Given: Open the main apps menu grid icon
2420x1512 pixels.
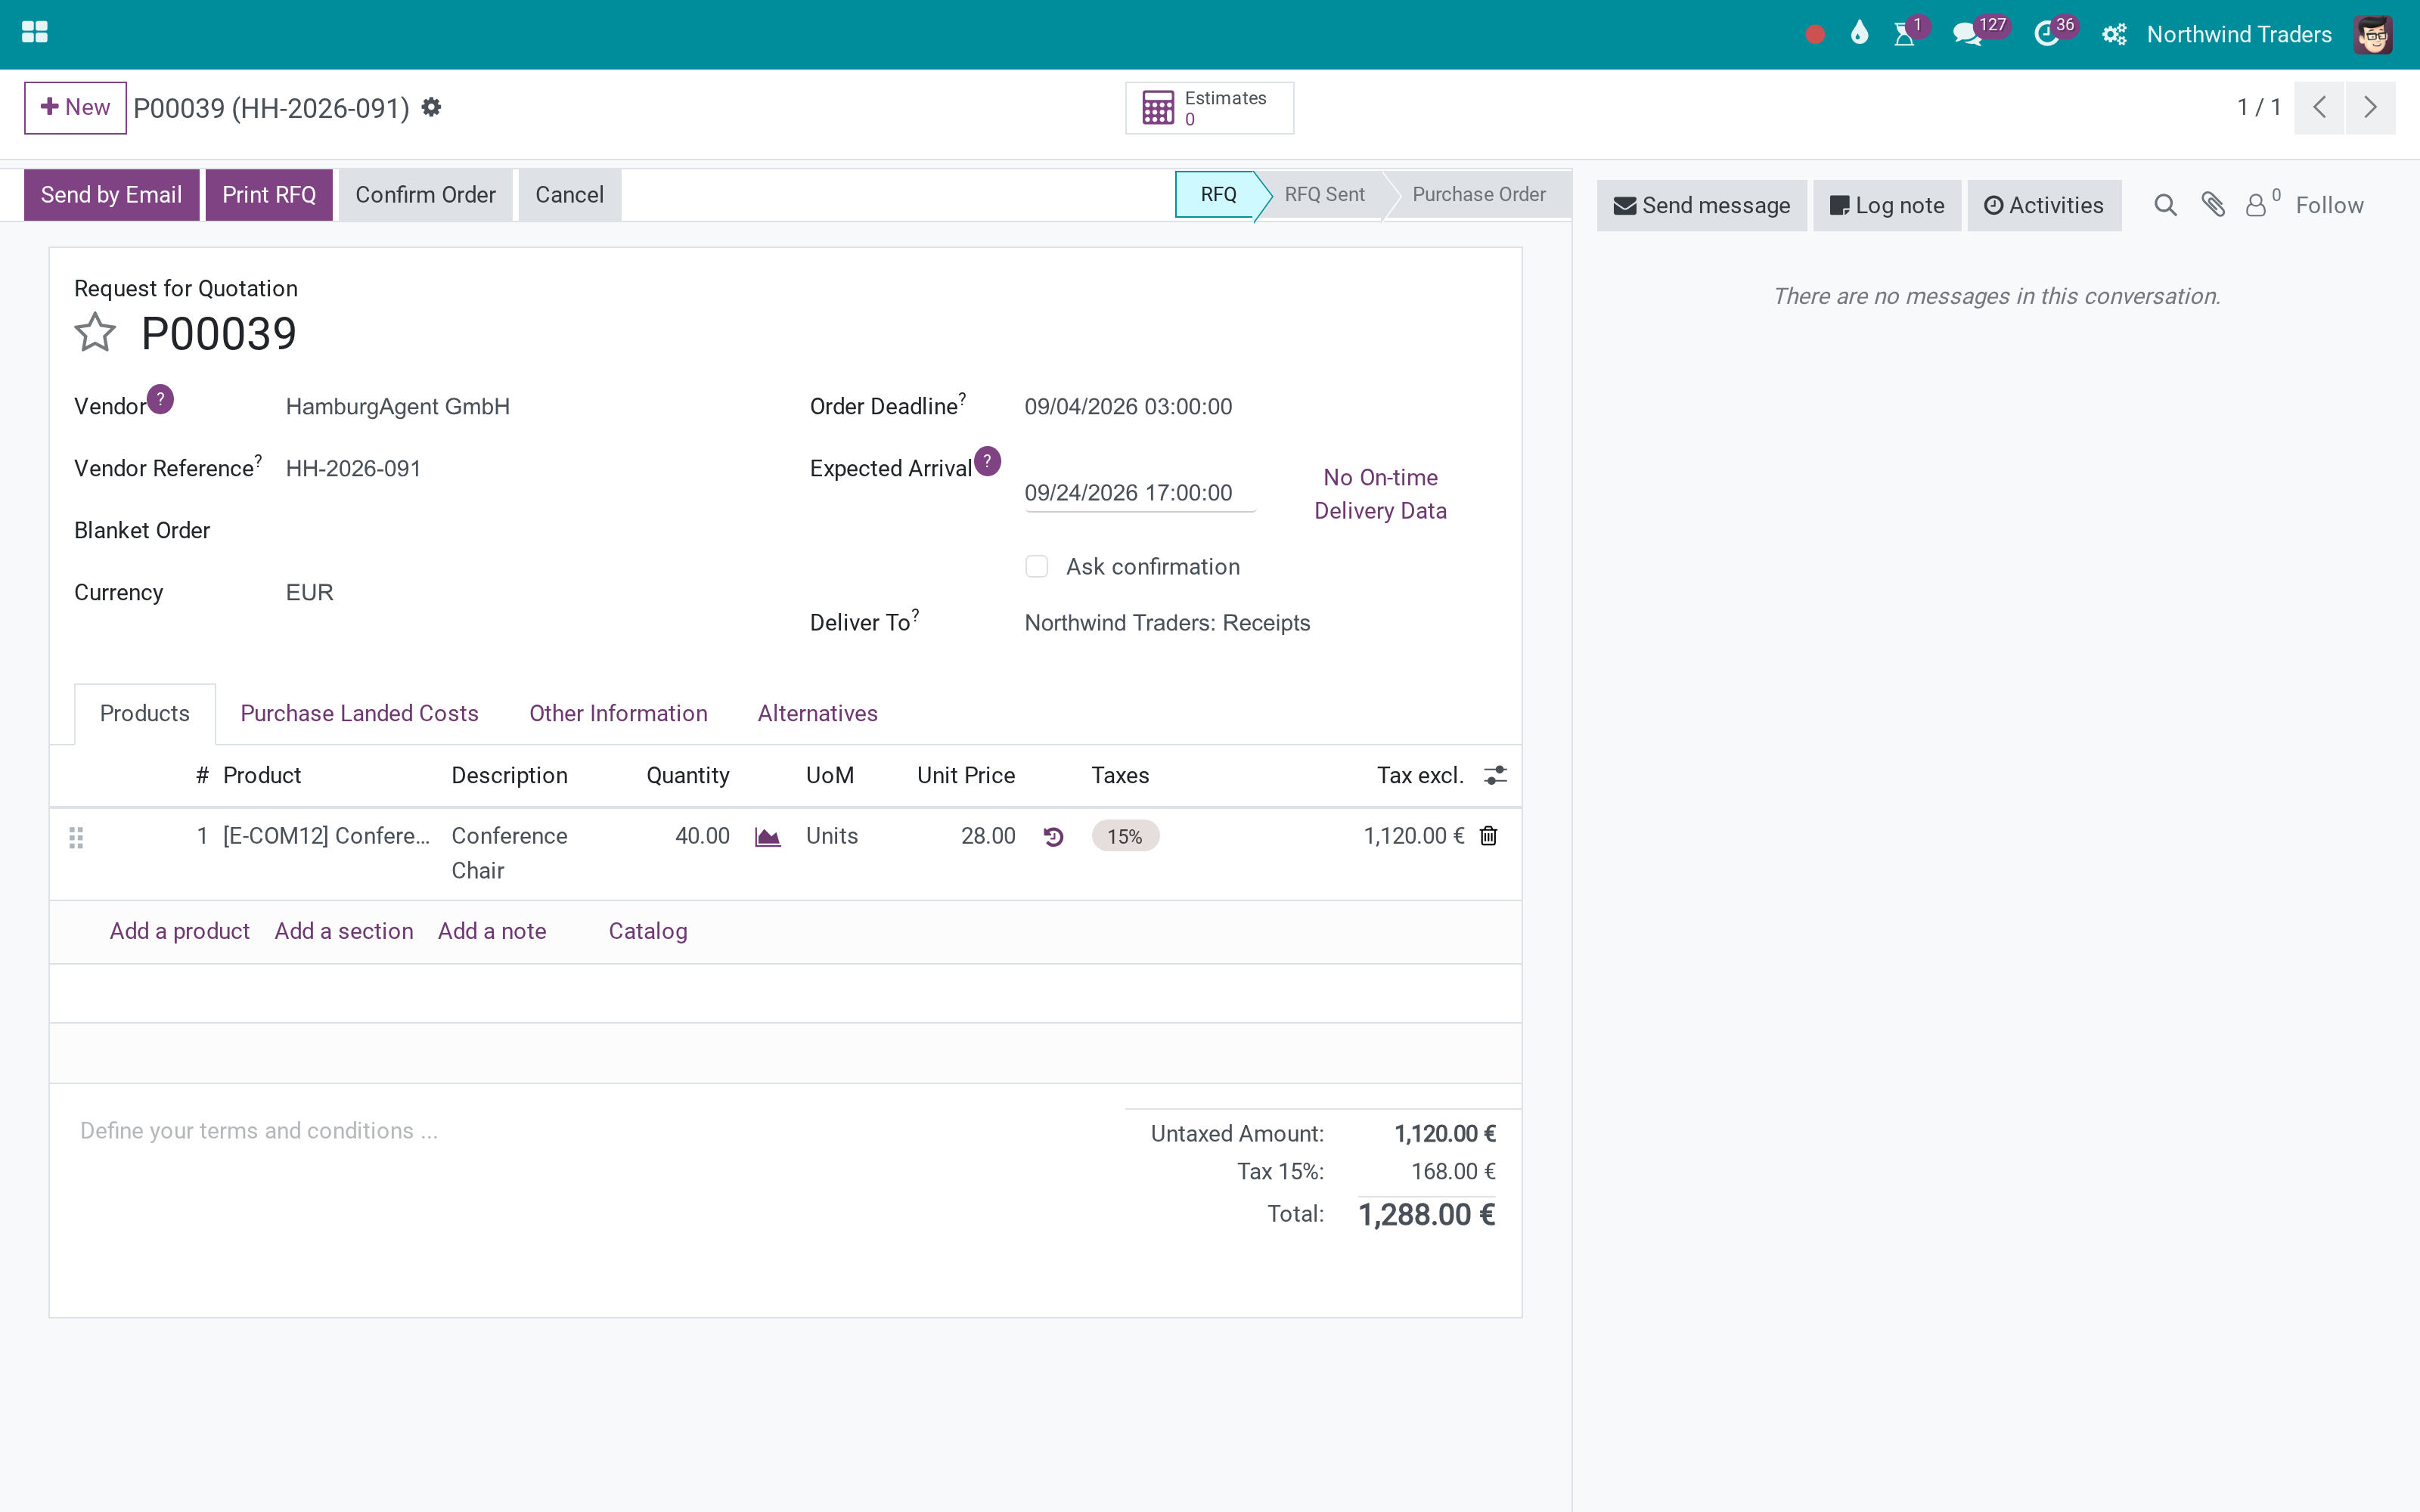Looking at the screenshot, I should pyautogui.click(x=35, y=33).
